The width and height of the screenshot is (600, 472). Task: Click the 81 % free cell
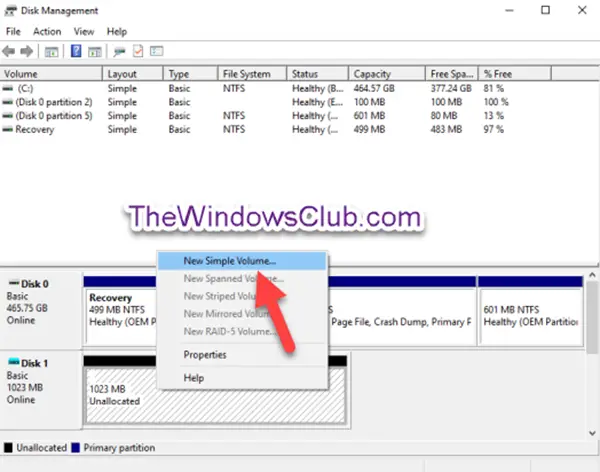tap(494, 88)
